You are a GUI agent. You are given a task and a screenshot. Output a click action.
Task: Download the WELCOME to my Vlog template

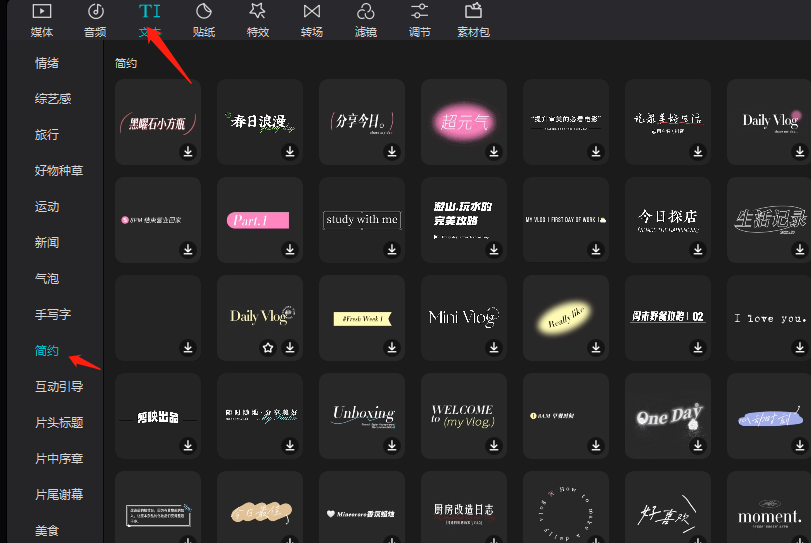coord(494,445)
